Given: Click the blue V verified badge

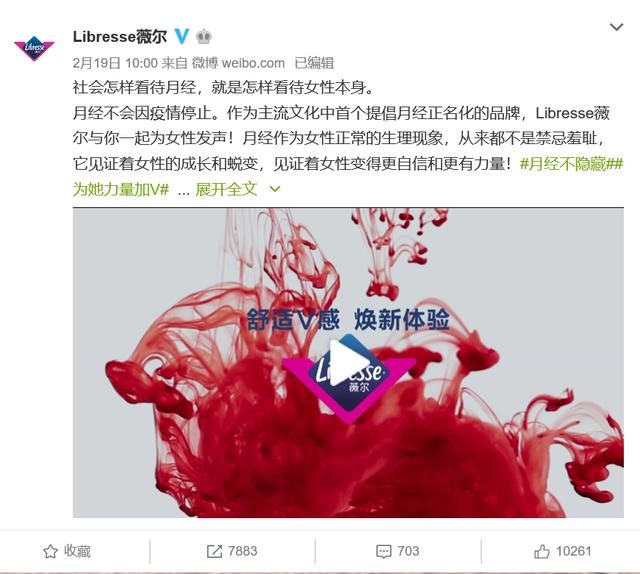Looking at the screenshot, I should (182, 36).
